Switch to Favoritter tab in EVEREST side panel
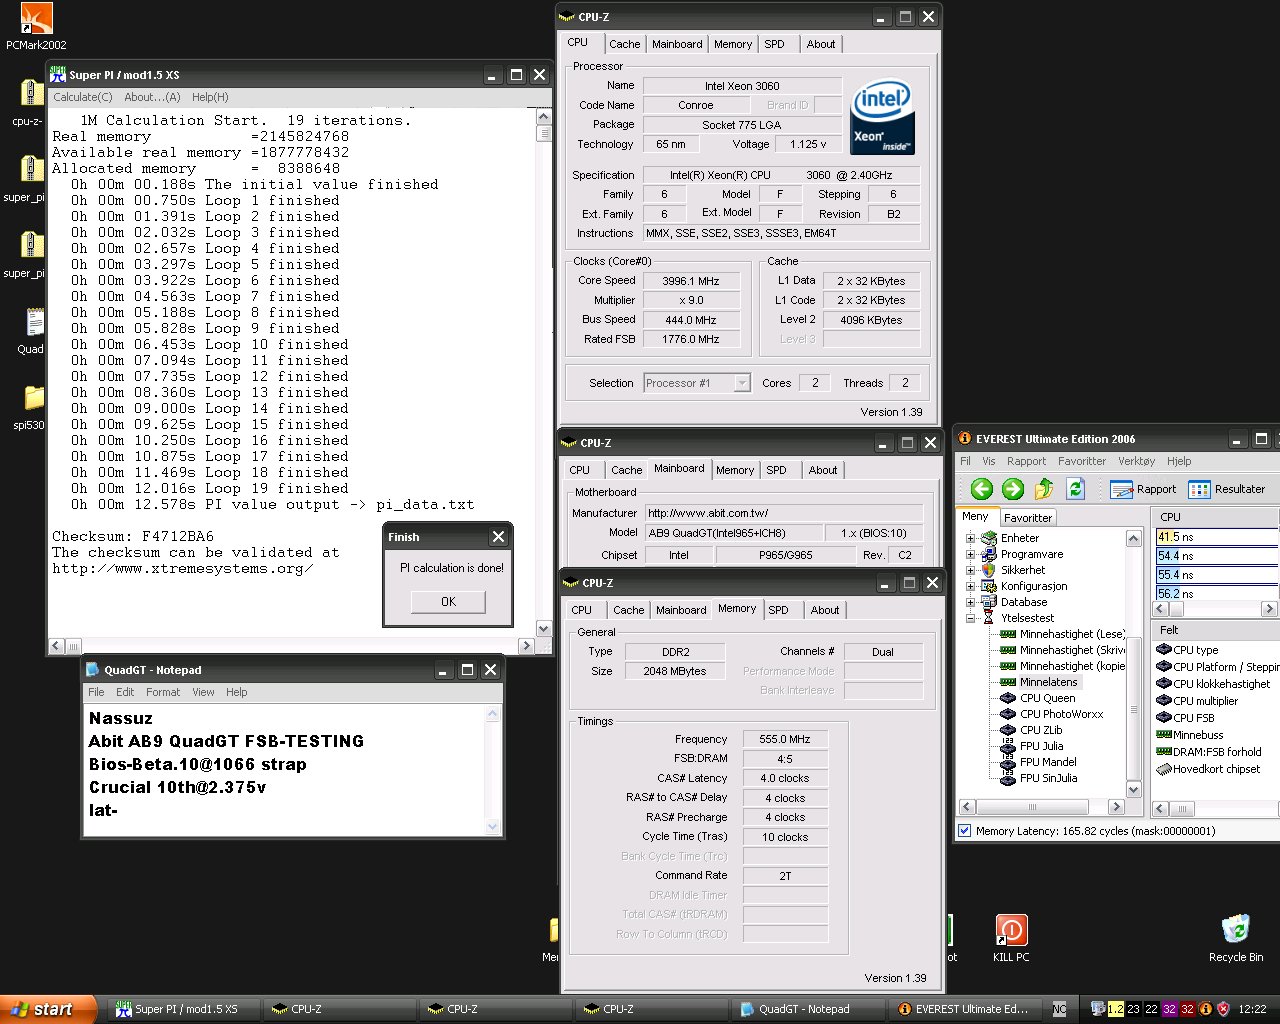The height and width of the screenshot is (1024, 1280). 1028,518
